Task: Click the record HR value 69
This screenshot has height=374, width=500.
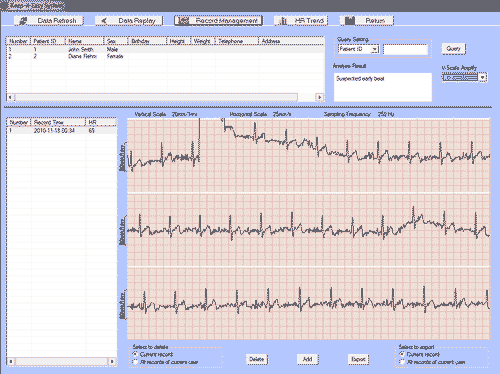Action: [x=92, y=131]
